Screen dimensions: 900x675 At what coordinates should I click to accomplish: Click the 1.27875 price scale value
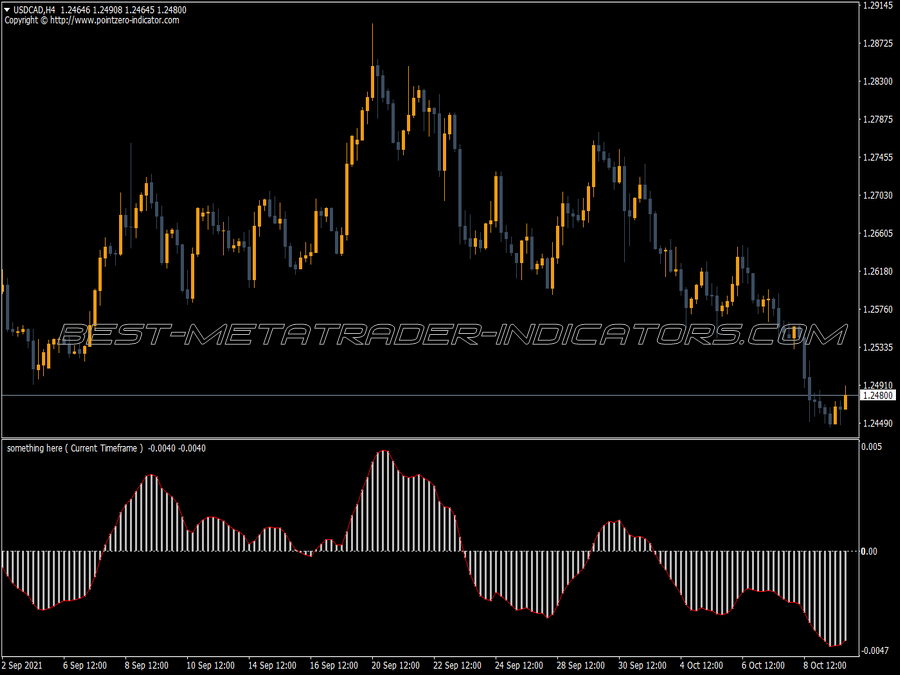click(878, 119)
